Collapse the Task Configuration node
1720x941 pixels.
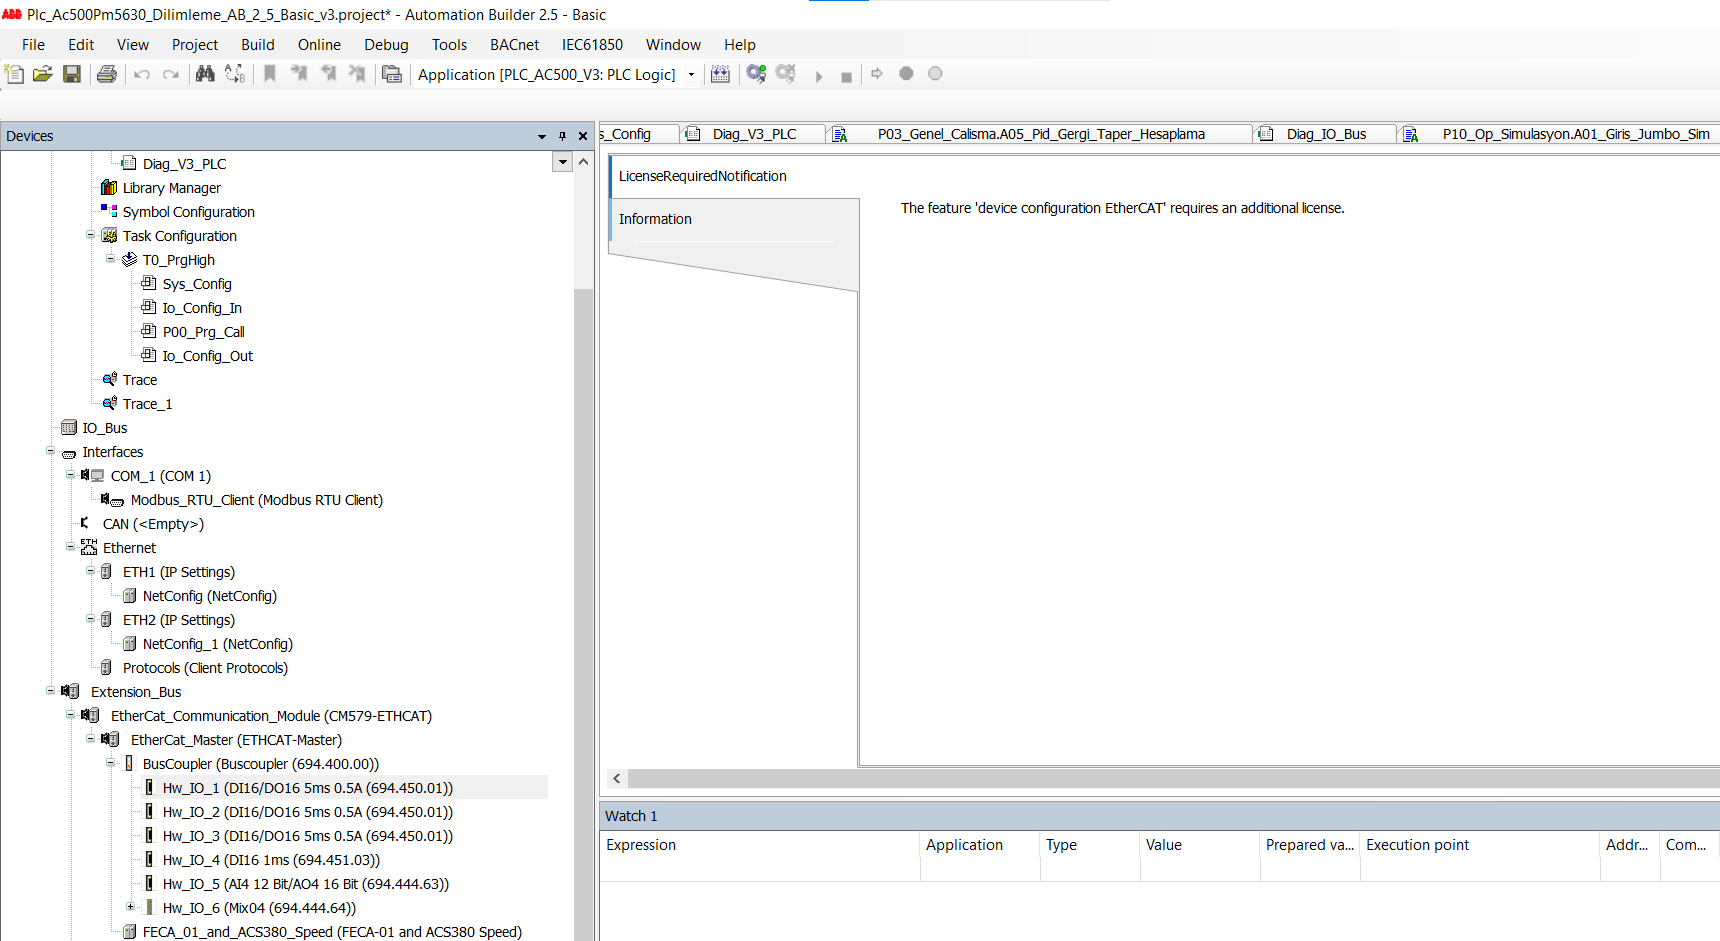point(90,235)
